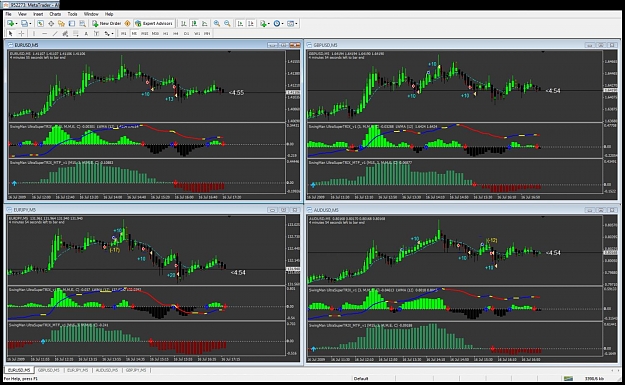Click the Profiles icon
Viewport: 625px width, 385px height.
[24, 24]
